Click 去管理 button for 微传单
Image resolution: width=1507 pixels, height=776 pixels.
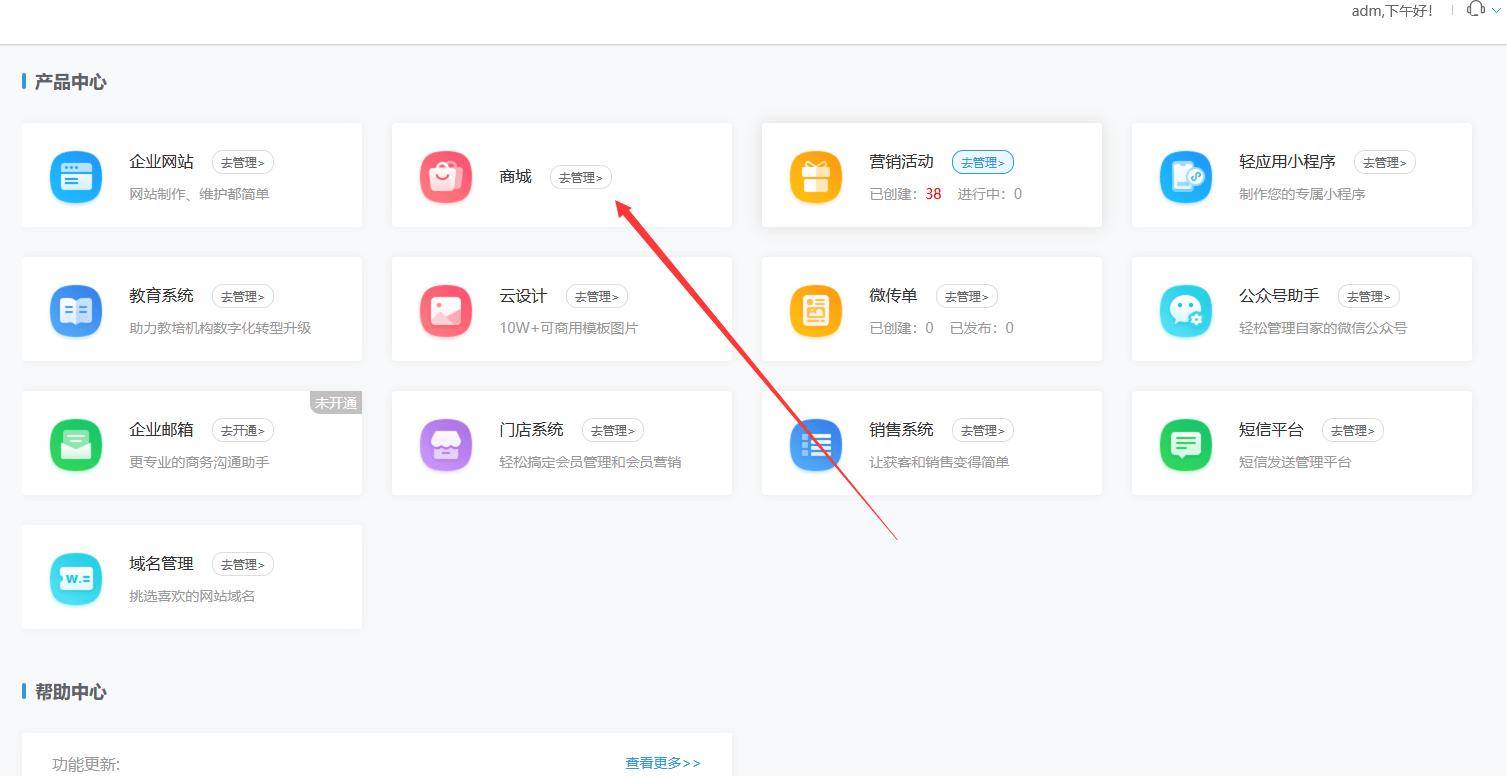point(967,296)
